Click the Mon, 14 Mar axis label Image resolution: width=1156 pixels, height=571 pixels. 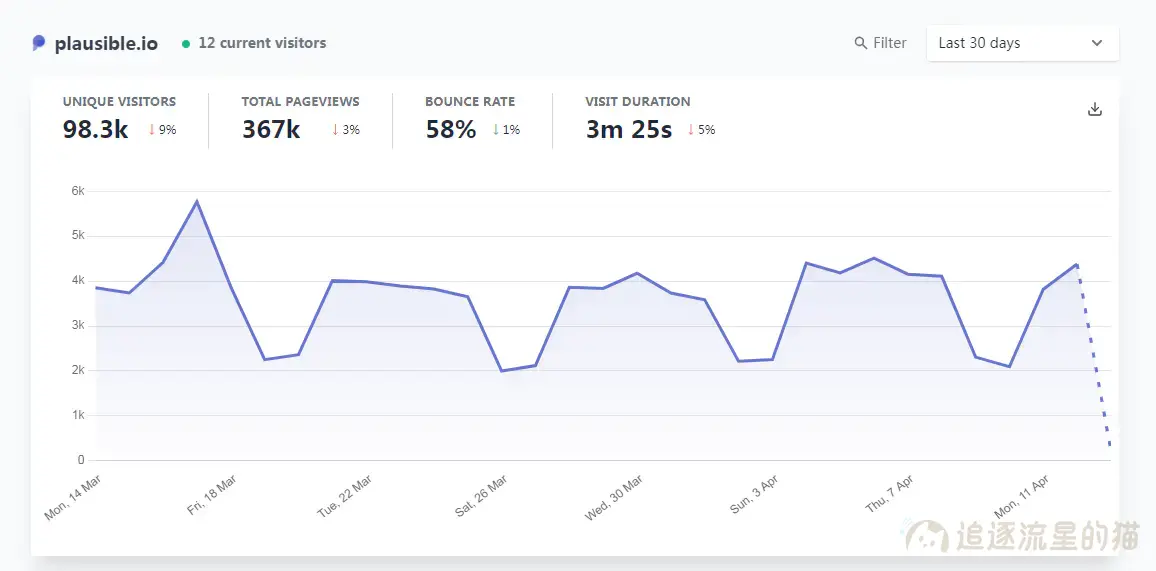click(x=73, y=497)
